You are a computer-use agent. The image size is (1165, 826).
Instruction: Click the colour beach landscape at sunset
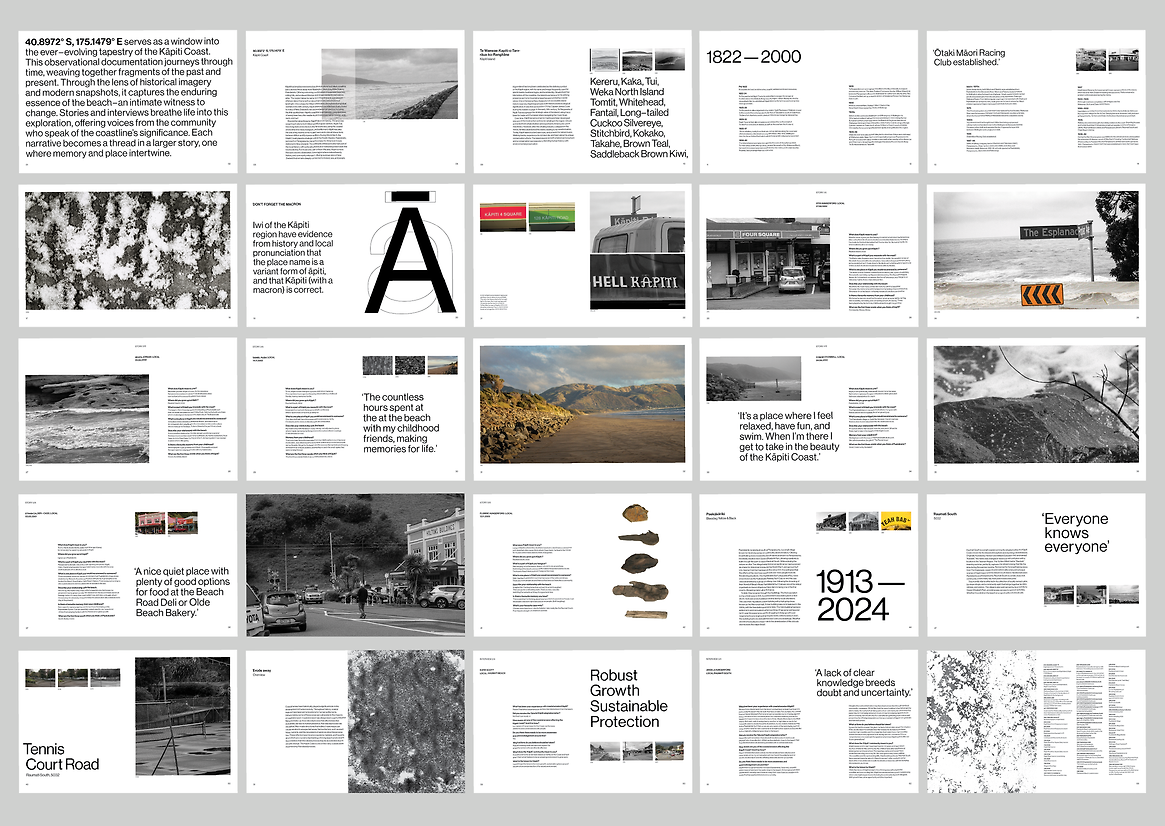(582, 404)
